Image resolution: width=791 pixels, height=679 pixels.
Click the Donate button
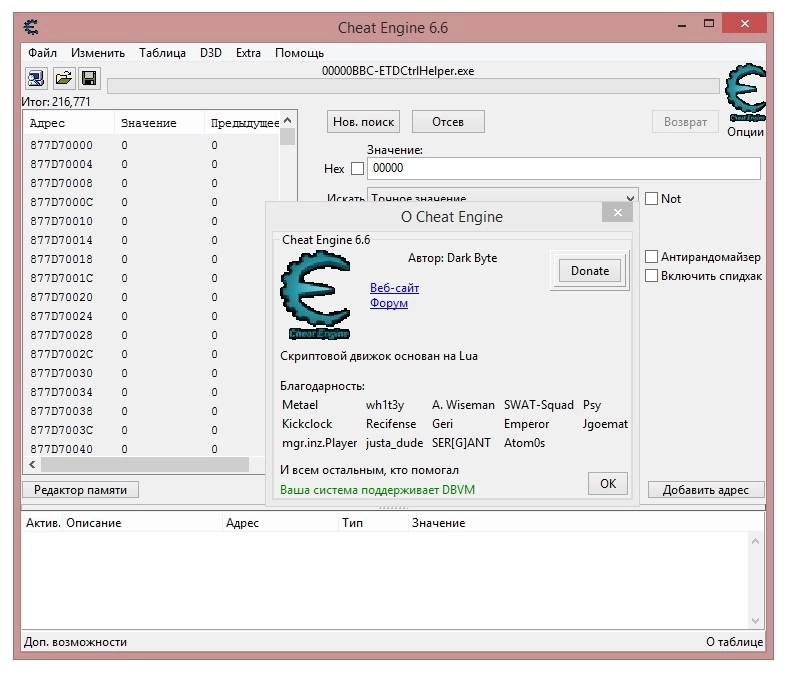pos(590,271)
